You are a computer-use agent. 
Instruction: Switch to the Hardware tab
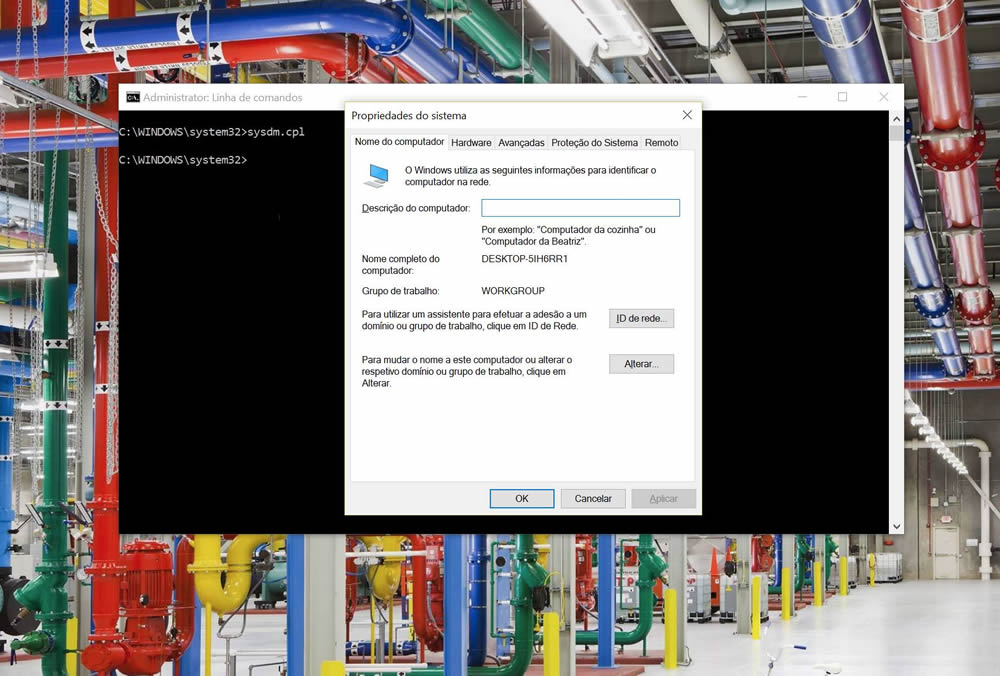click(471, 142)
